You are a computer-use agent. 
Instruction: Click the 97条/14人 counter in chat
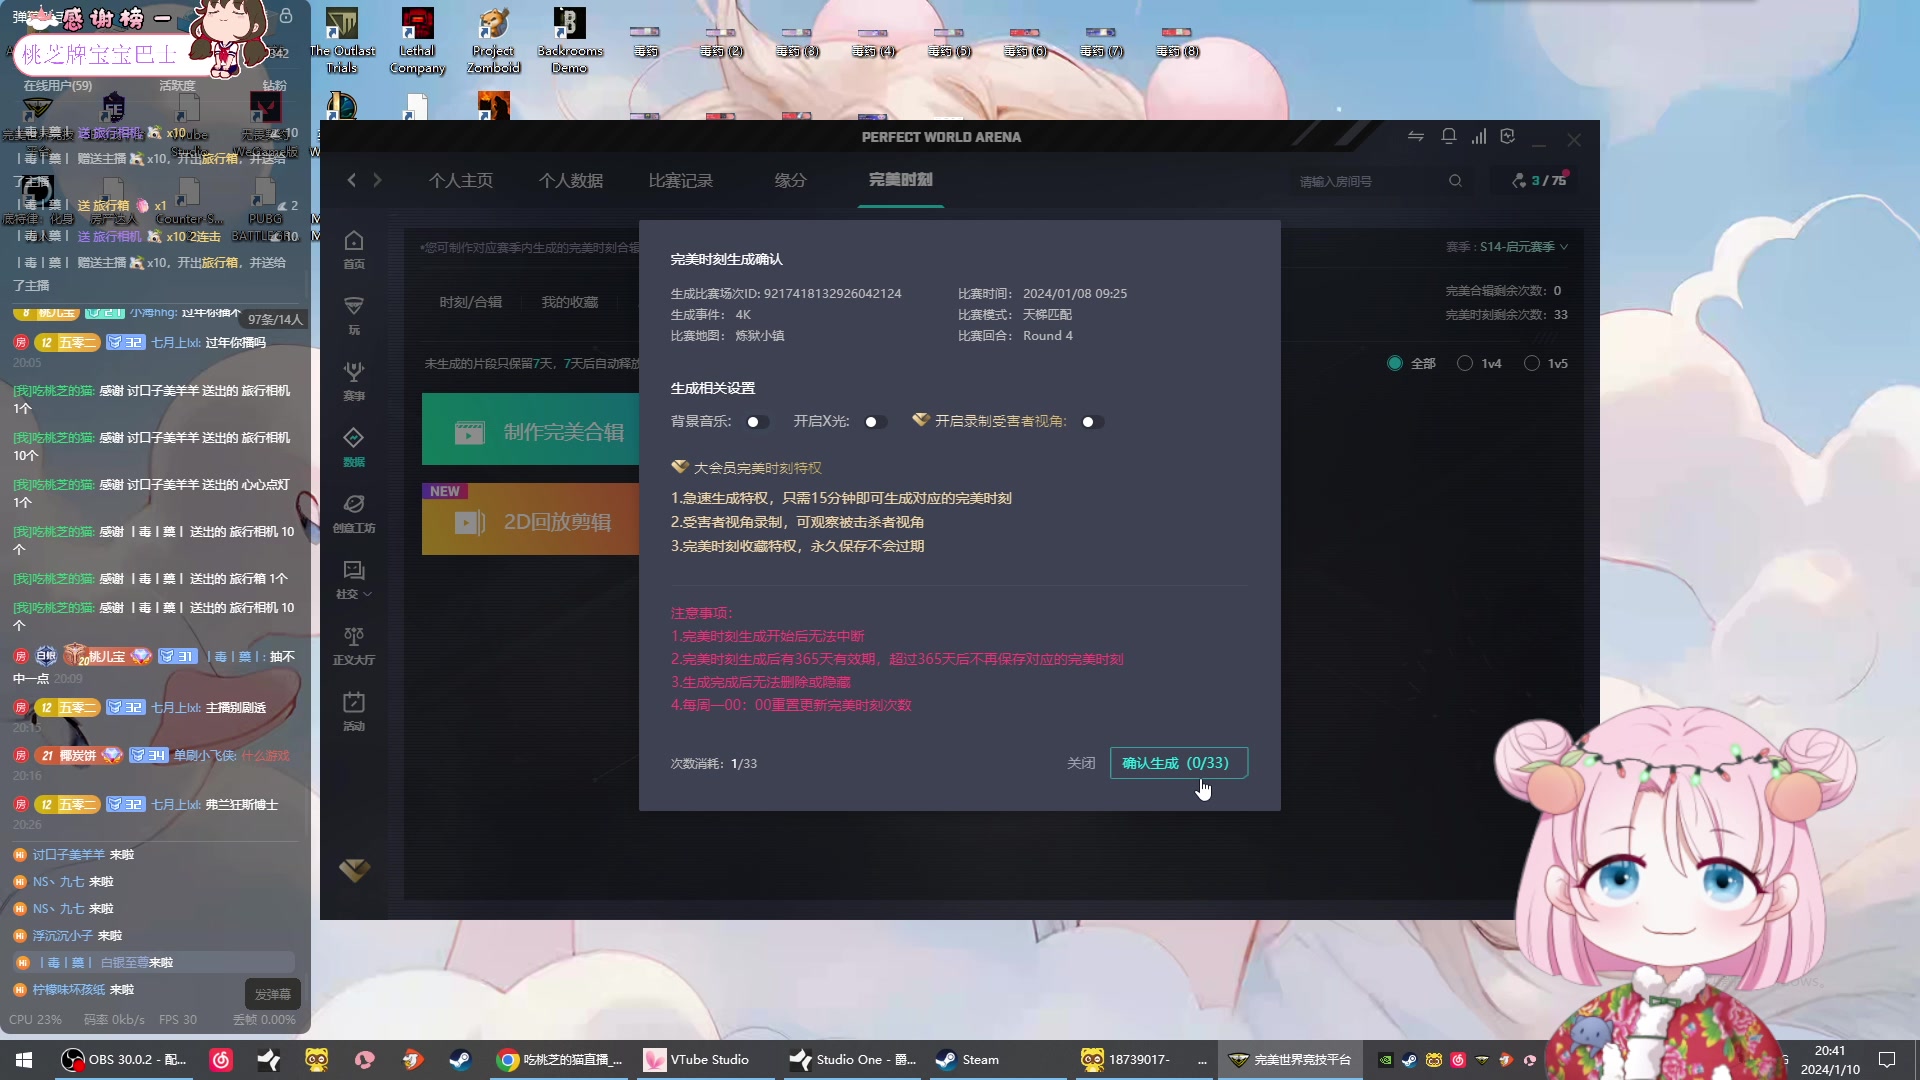[275, 319]
